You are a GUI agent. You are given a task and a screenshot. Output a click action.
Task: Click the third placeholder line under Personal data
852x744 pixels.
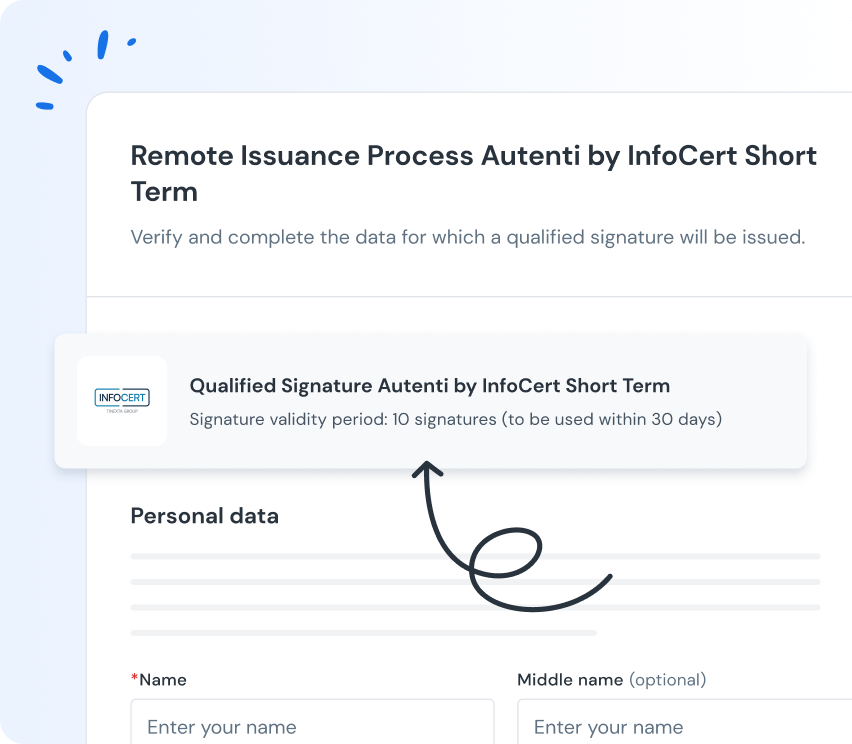pos(475,608)
